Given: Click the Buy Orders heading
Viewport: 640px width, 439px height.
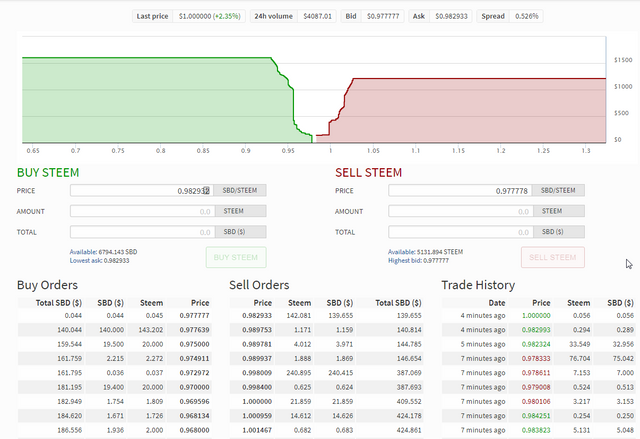Looking at the screenshot, I should tap(47, 285).
